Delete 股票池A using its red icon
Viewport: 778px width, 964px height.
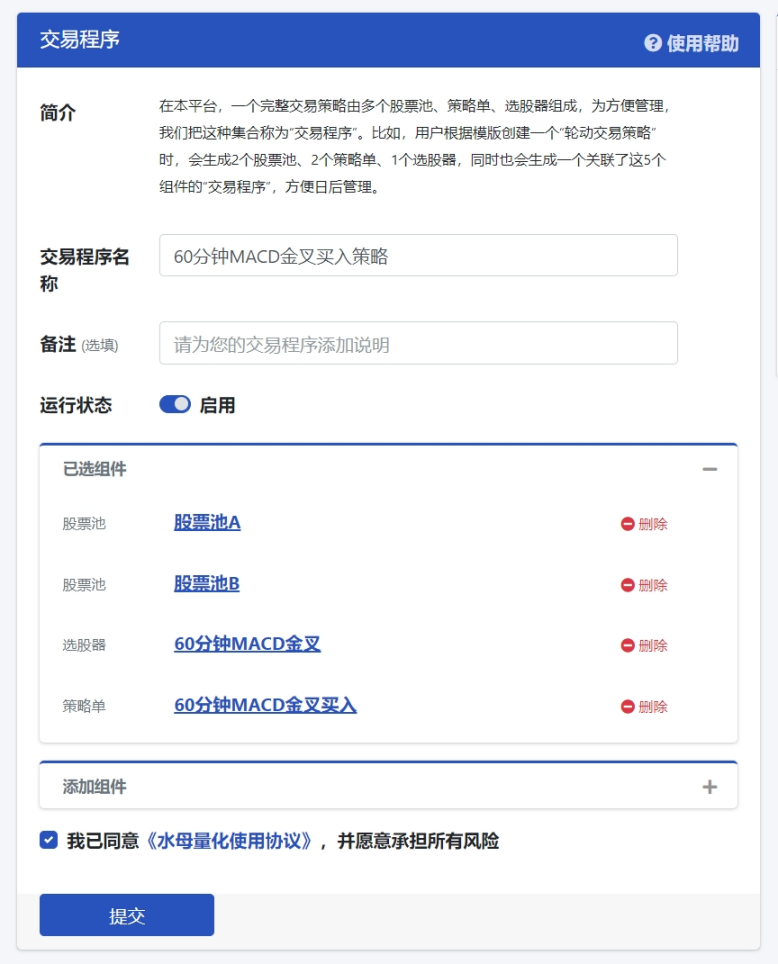pyautogui.click(x=628, y=524)
